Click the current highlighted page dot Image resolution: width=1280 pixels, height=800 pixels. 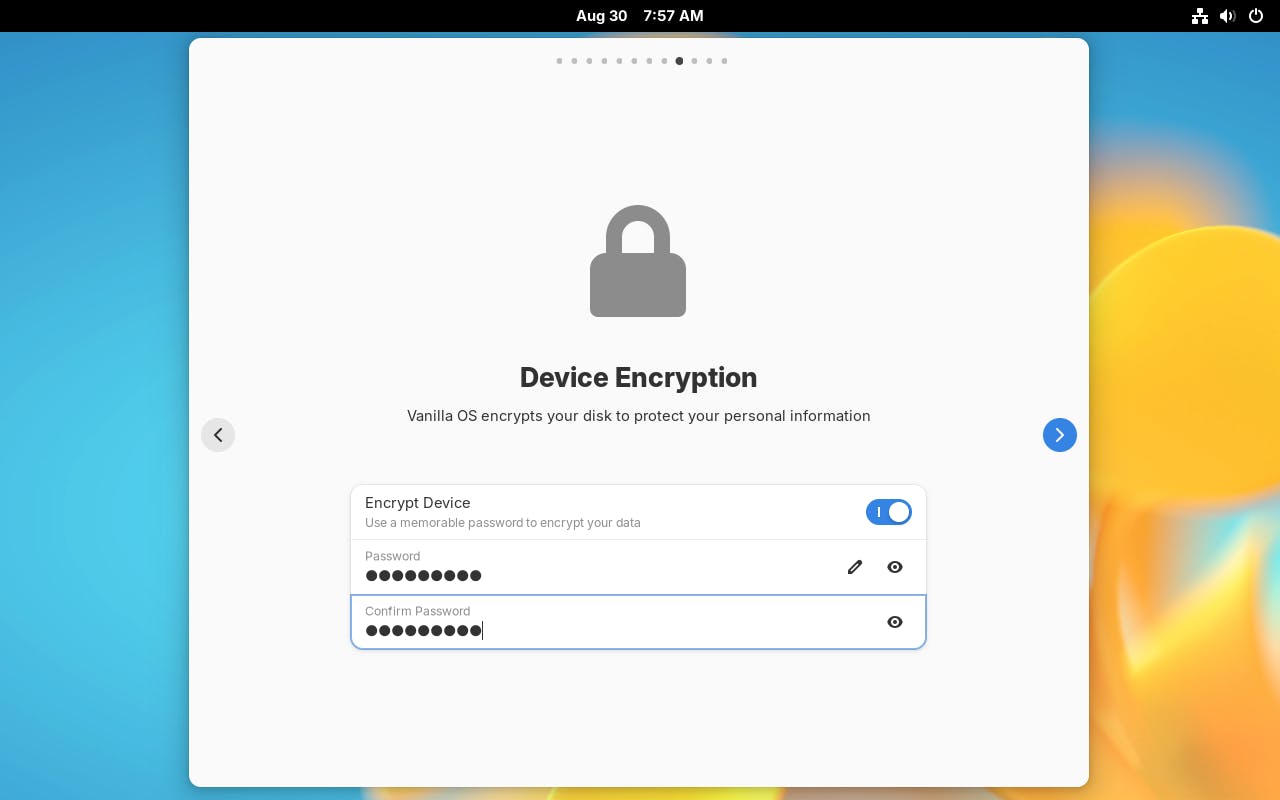click(x=679, y=61)
